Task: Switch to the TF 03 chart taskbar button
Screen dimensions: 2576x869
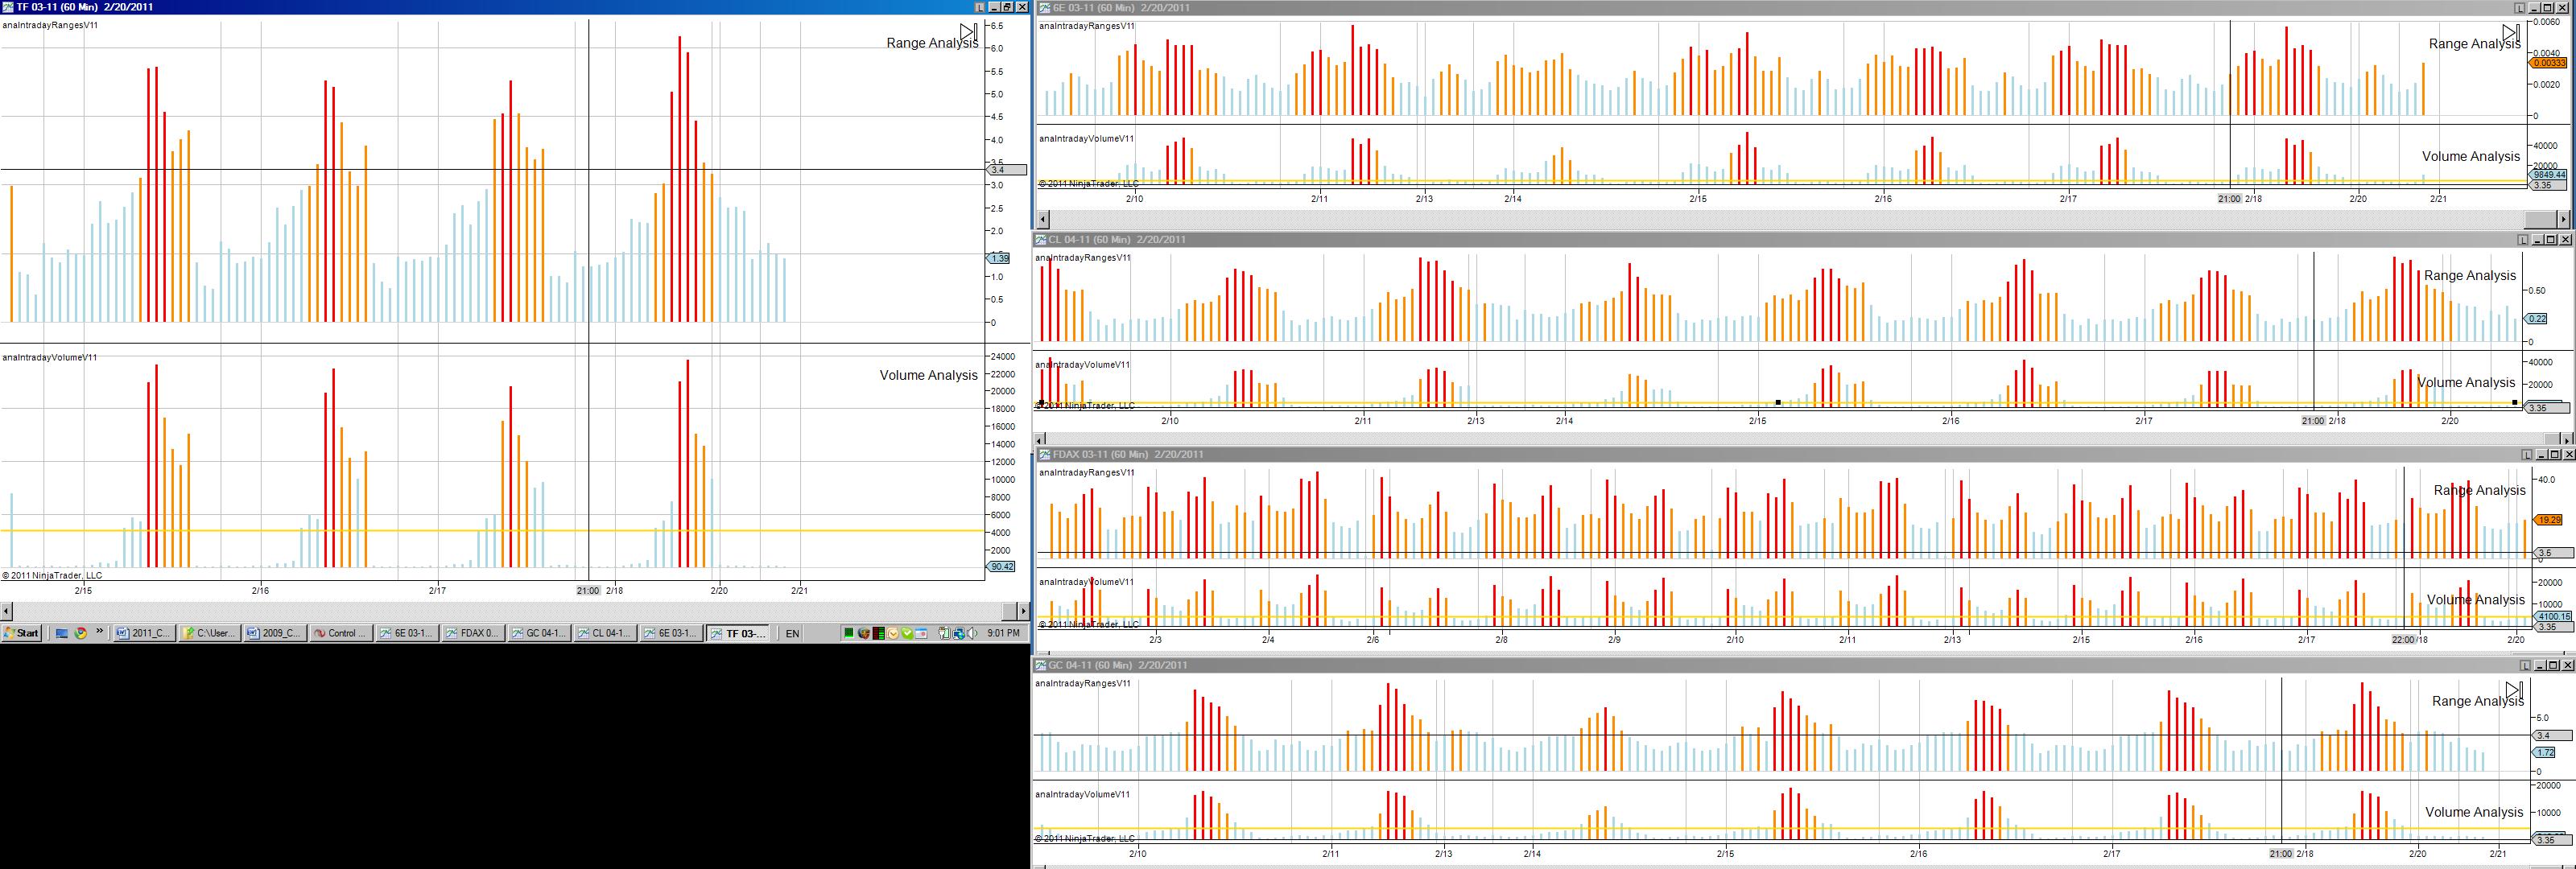Action: pos(738,633)
